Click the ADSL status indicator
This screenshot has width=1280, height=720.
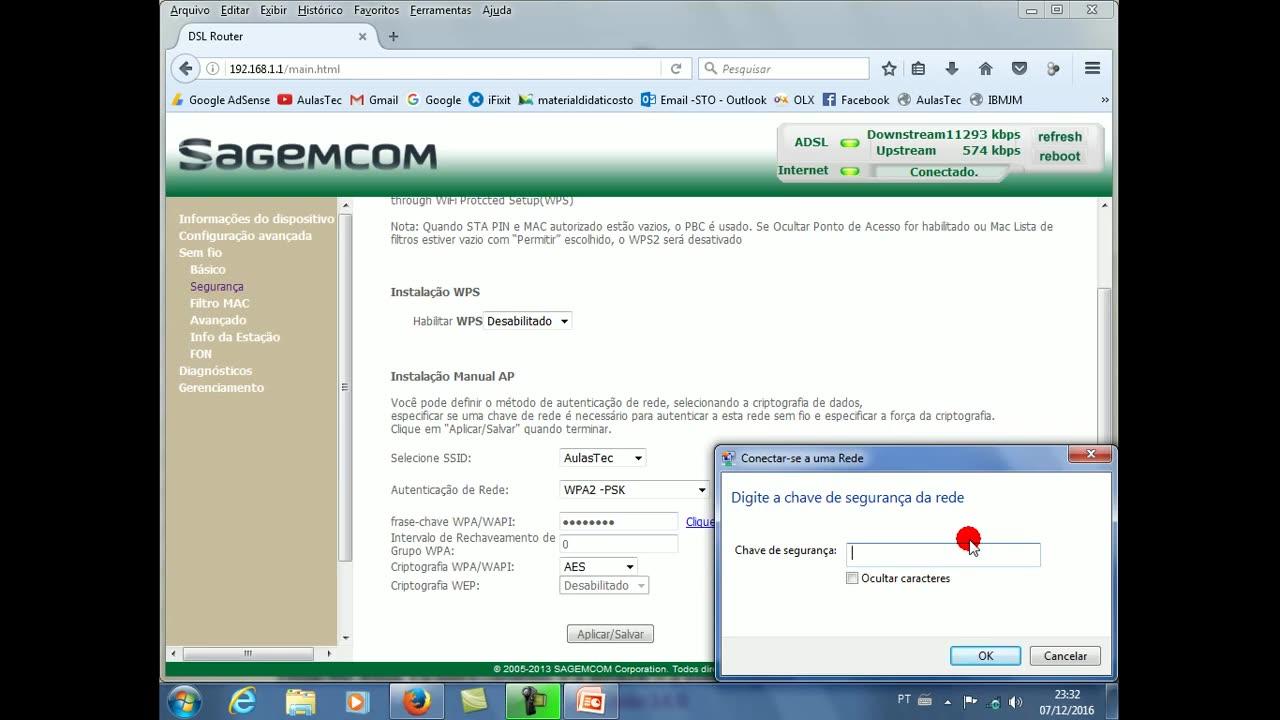(x=849, y=142)
